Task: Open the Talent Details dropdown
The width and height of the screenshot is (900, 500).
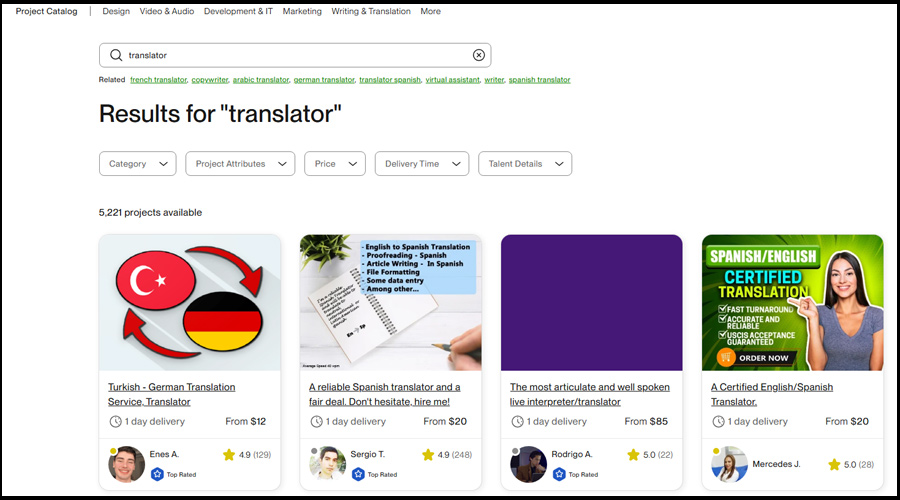Action: 525,164
